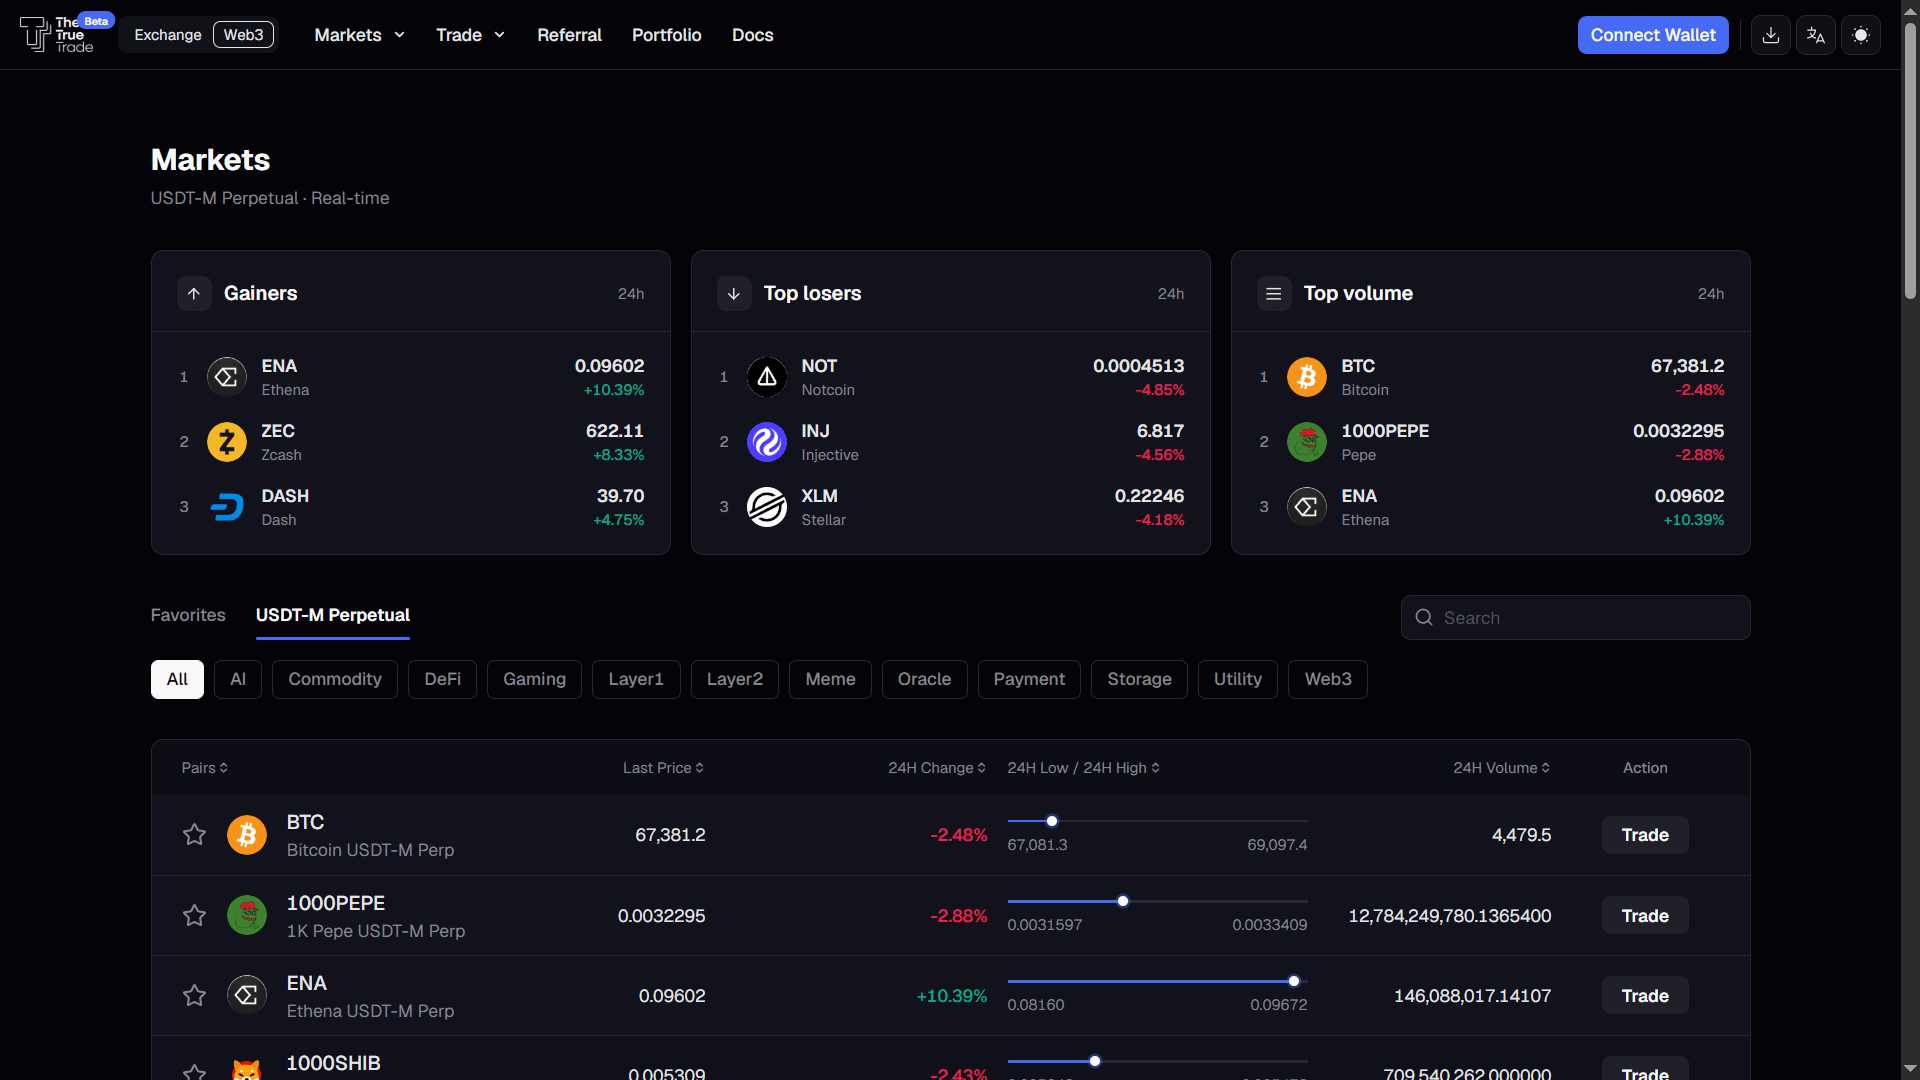Viewport: 1920px width, 1080px height.
Task: Click the Connect Wallet button
Action: (x=1653, y=35)
